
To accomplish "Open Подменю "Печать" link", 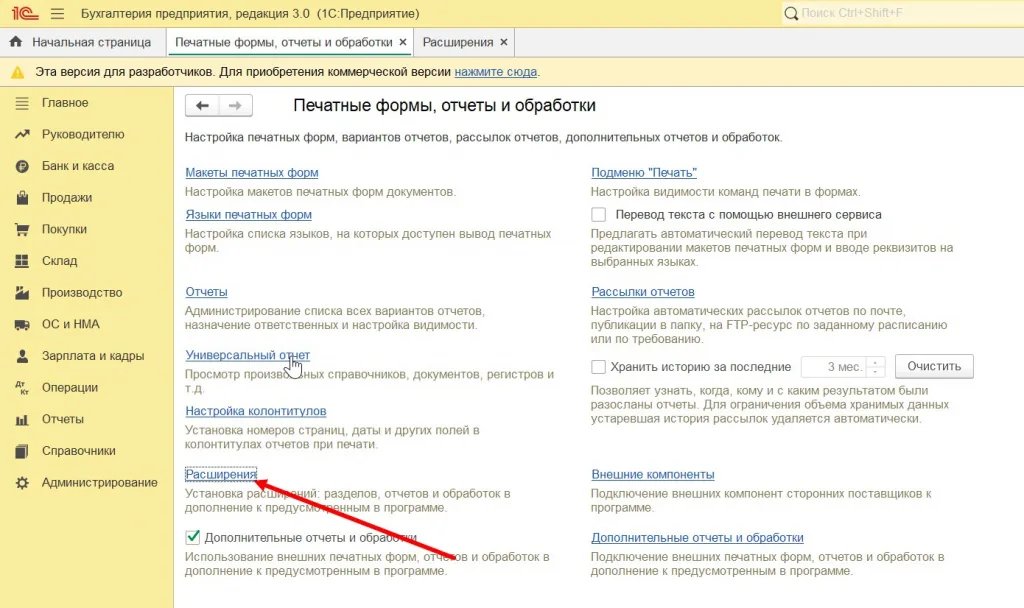I will click(644, 172).
